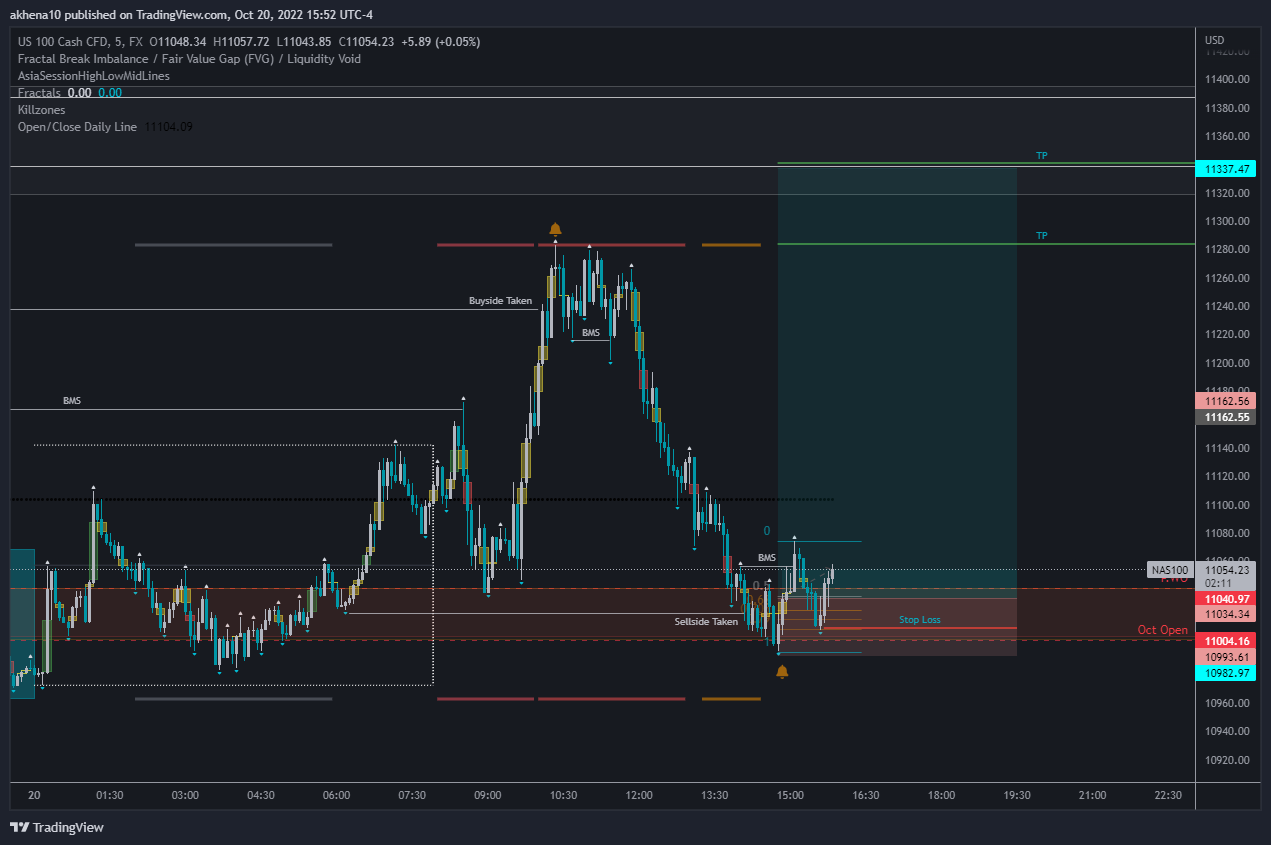1271x845 pixels.
Task: Click the 11400.00 price axis label
Action: pos(1227,79)
